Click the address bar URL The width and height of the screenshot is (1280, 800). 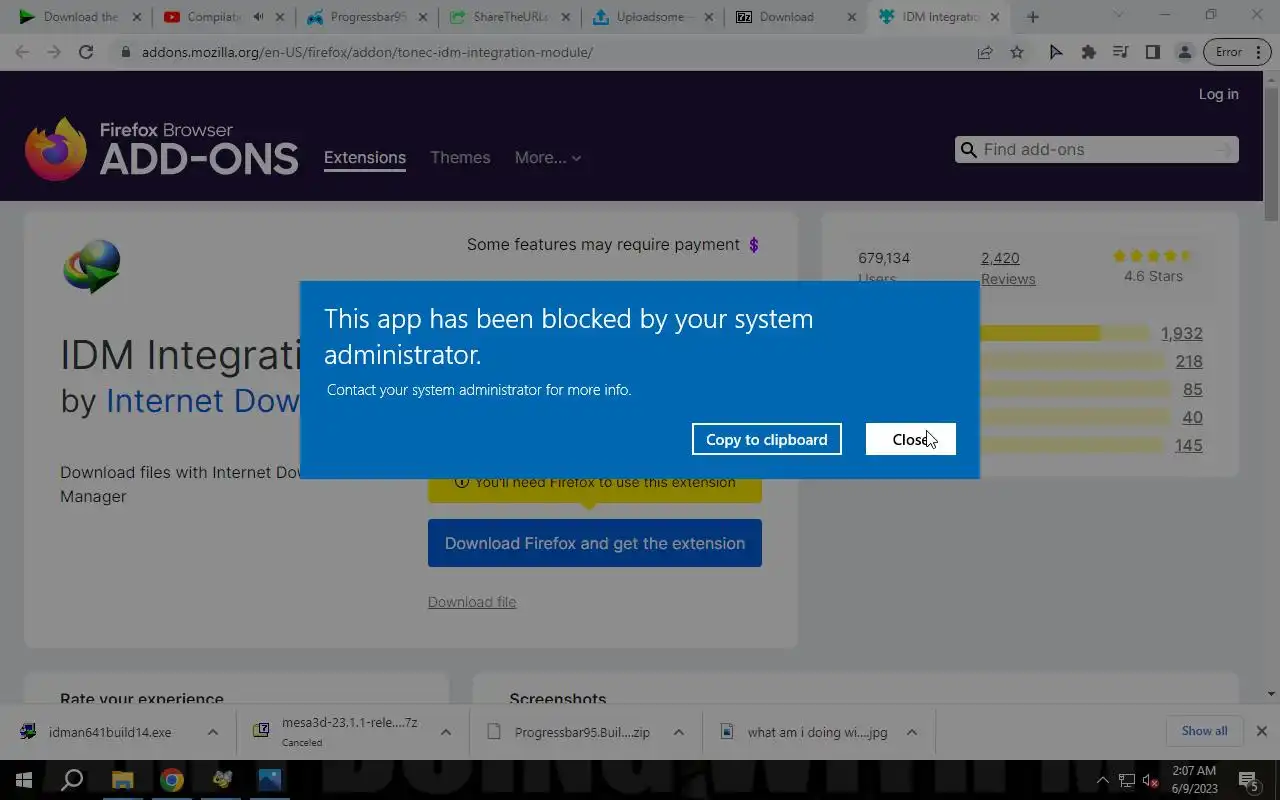pos(367,52)
